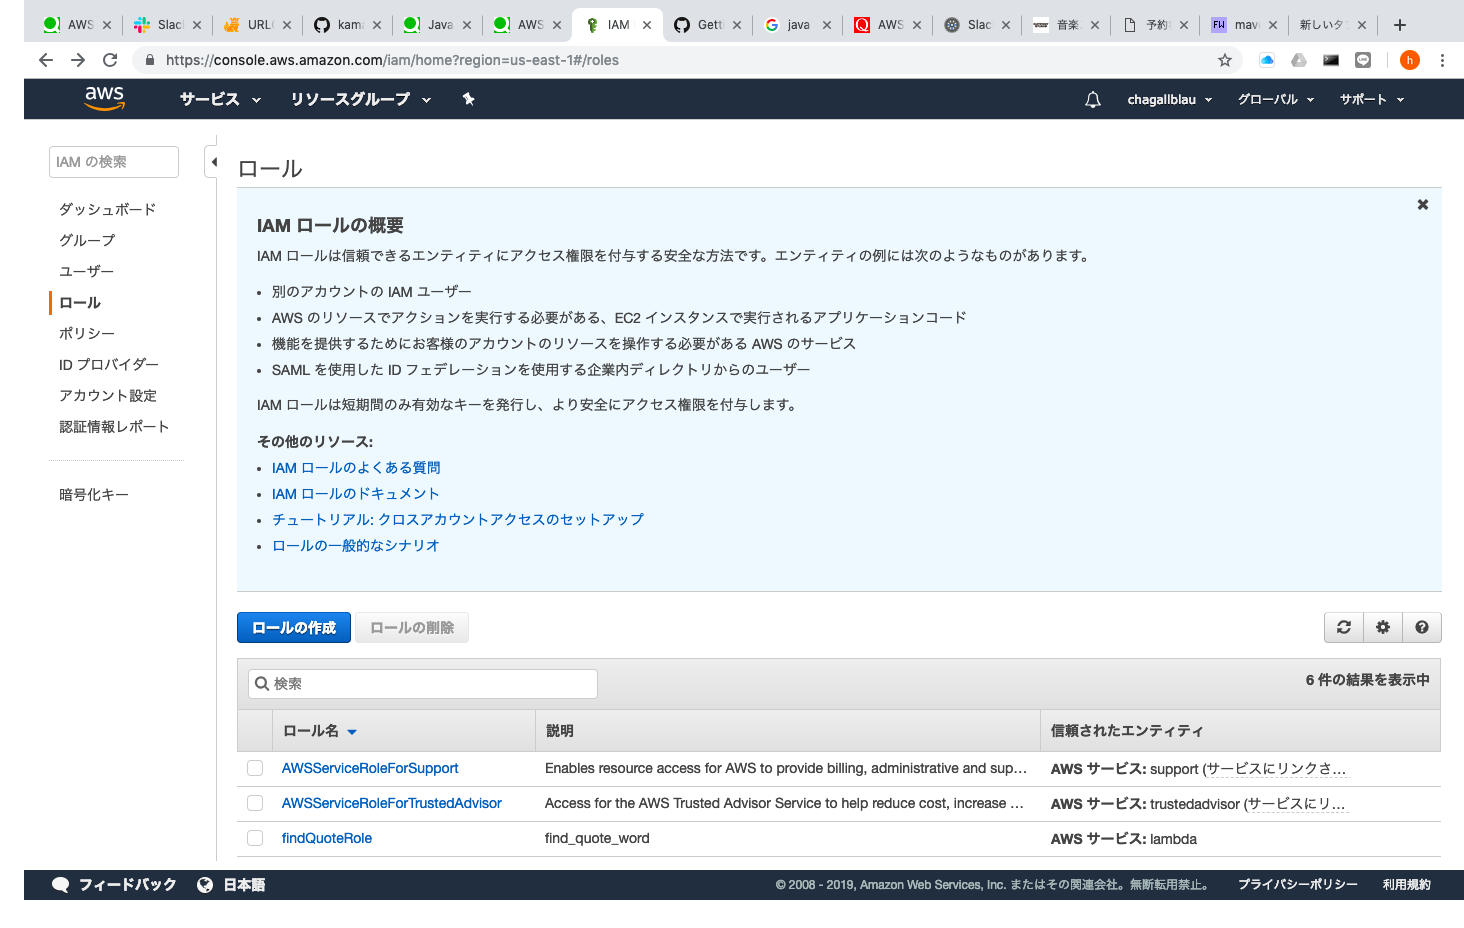The image size is (1464, 928).
Task: Click ロールの作成 button
Action: pos(294,627)
